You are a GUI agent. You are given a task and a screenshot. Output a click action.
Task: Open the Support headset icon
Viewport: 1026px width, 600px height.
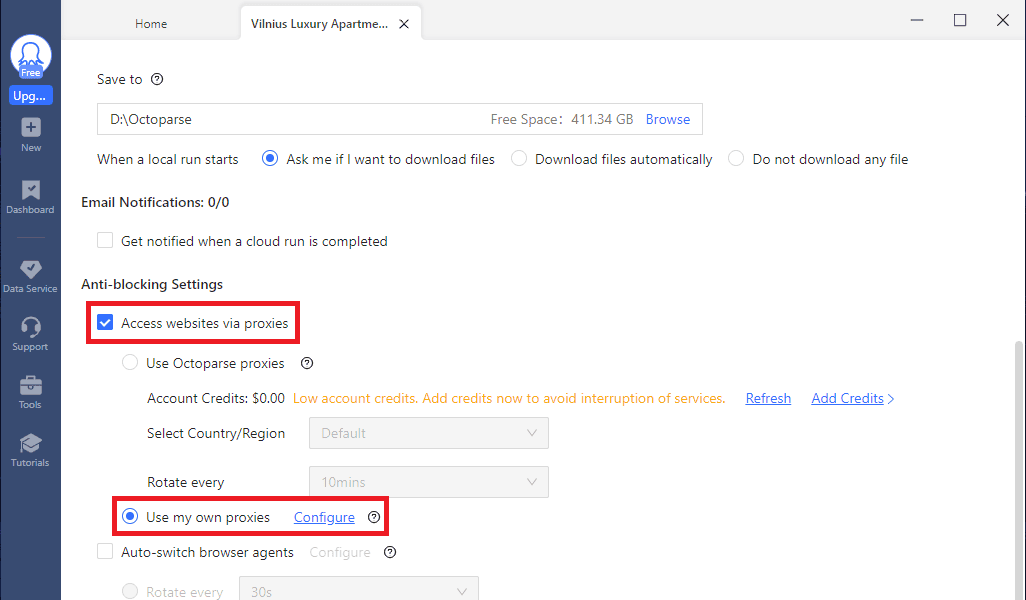coord(30,327)
